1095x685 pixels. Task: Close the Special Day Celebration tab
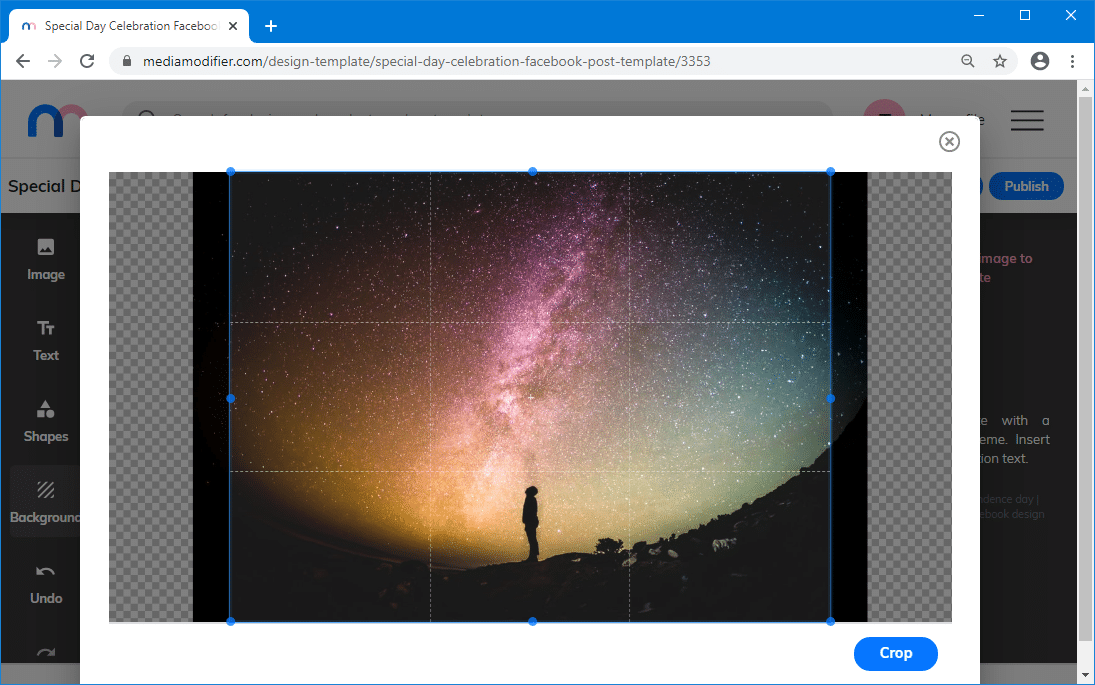[233, 26]
